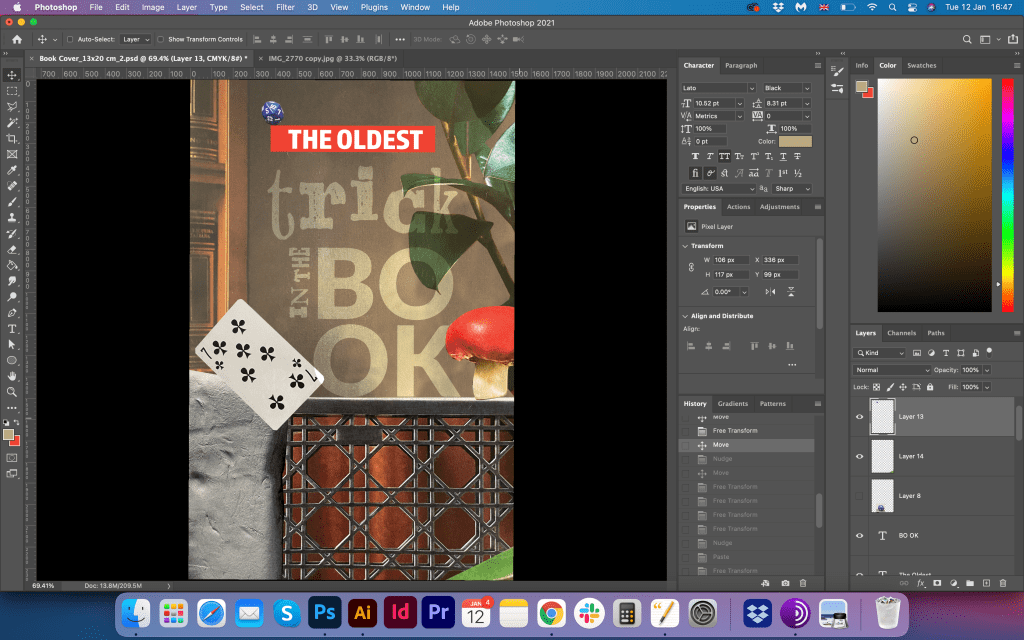Open the Filter menu
1024x640 pixels.
coord(285,7)
